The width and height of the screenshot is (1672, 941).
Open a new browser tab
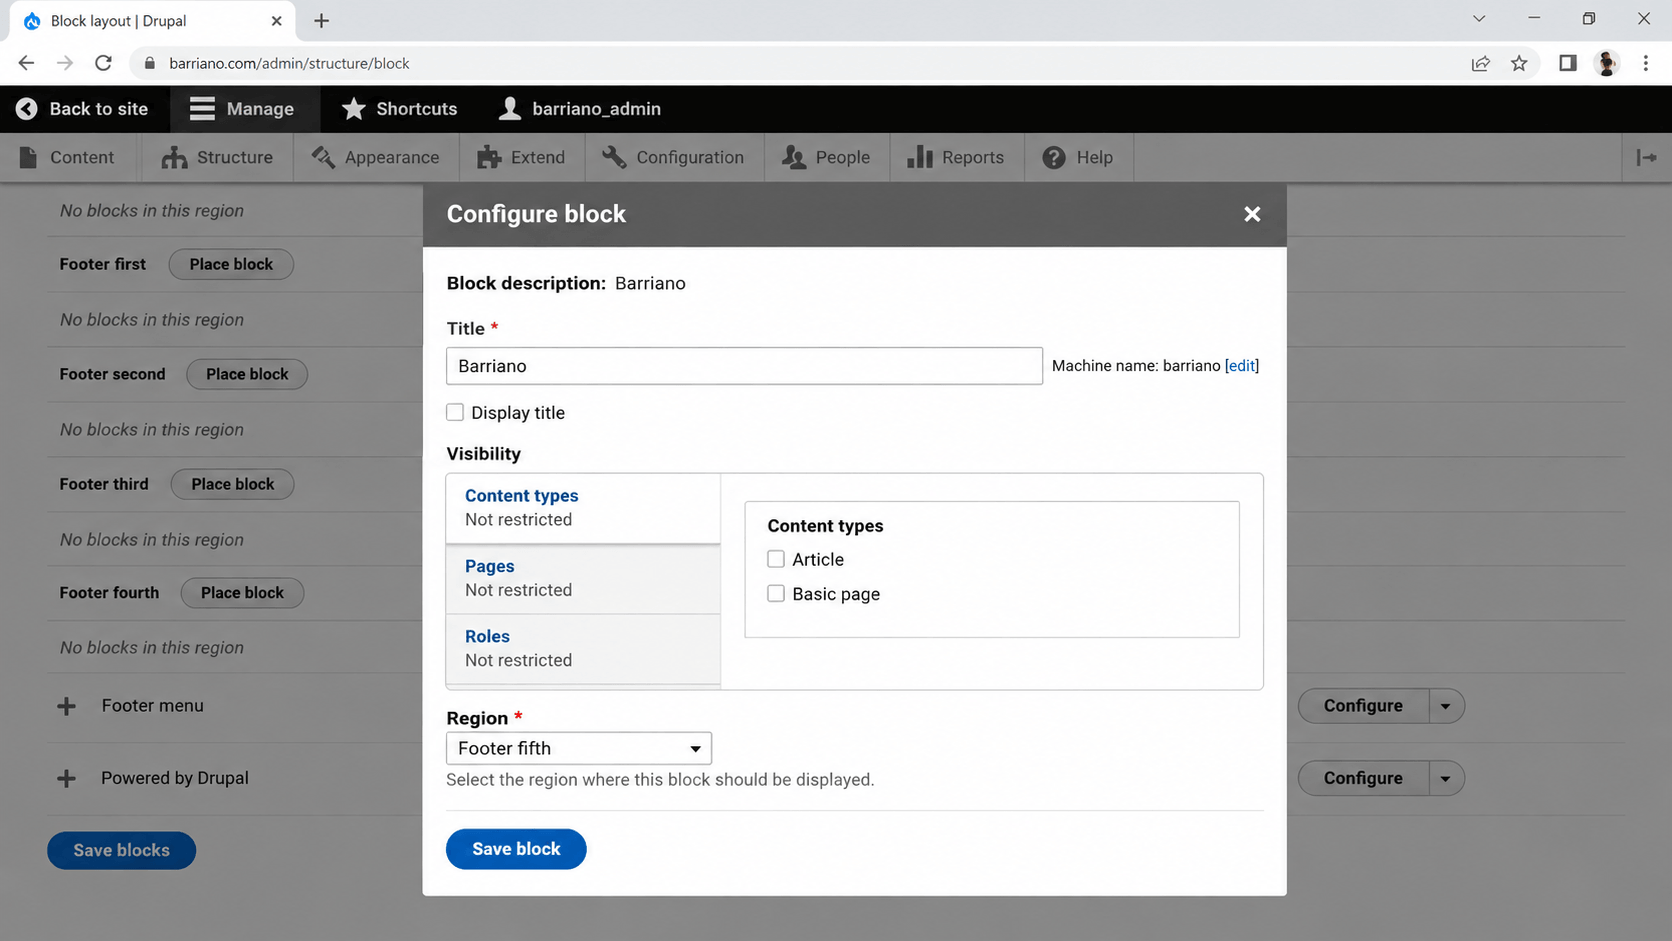pyautogui.click(x=321, y=20)
